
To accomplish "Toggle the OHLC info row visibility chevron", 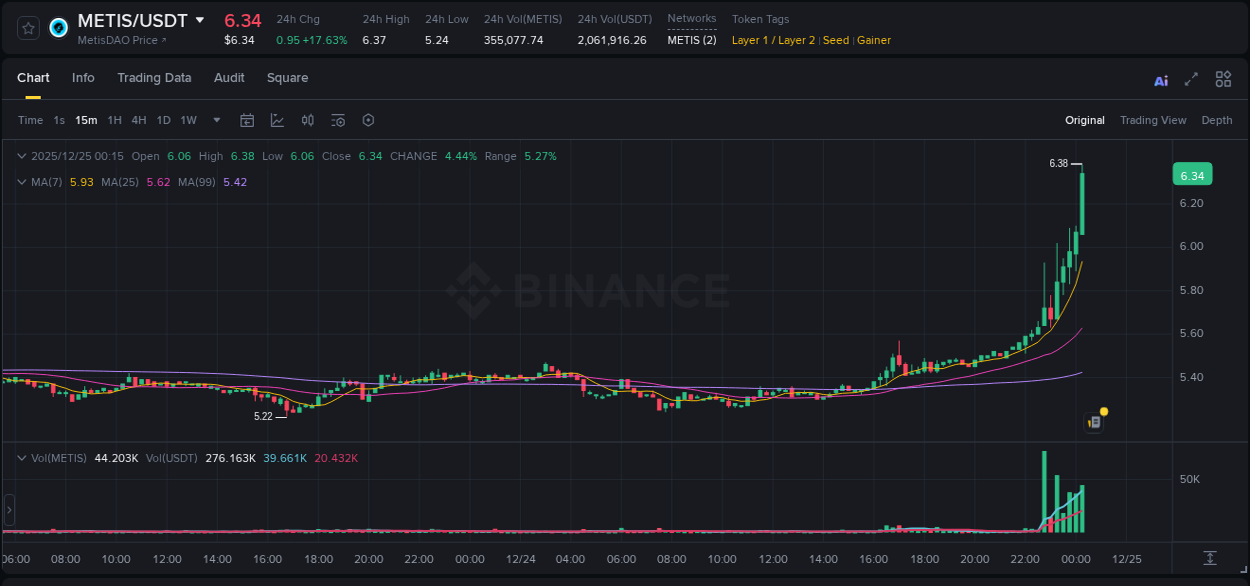I will tap(21, 156).
